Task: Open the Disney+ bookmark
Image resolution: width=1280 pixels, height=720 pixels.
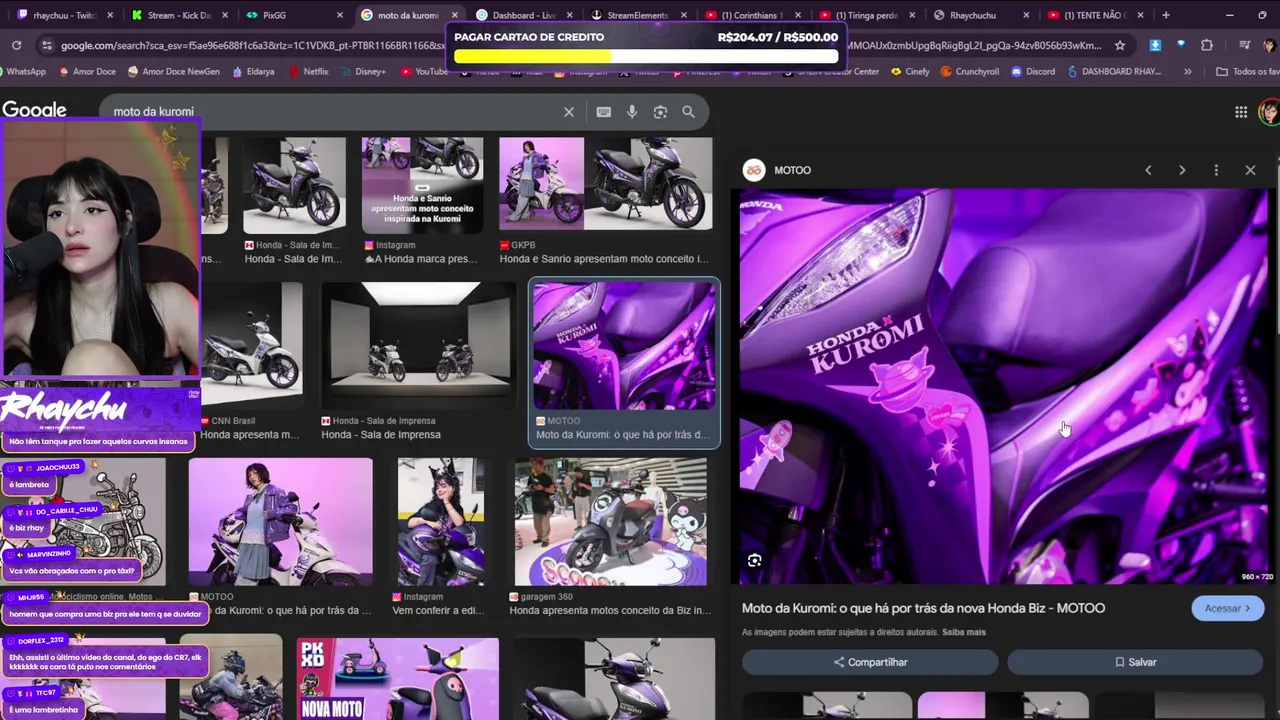Action: (x=362, y=71)
